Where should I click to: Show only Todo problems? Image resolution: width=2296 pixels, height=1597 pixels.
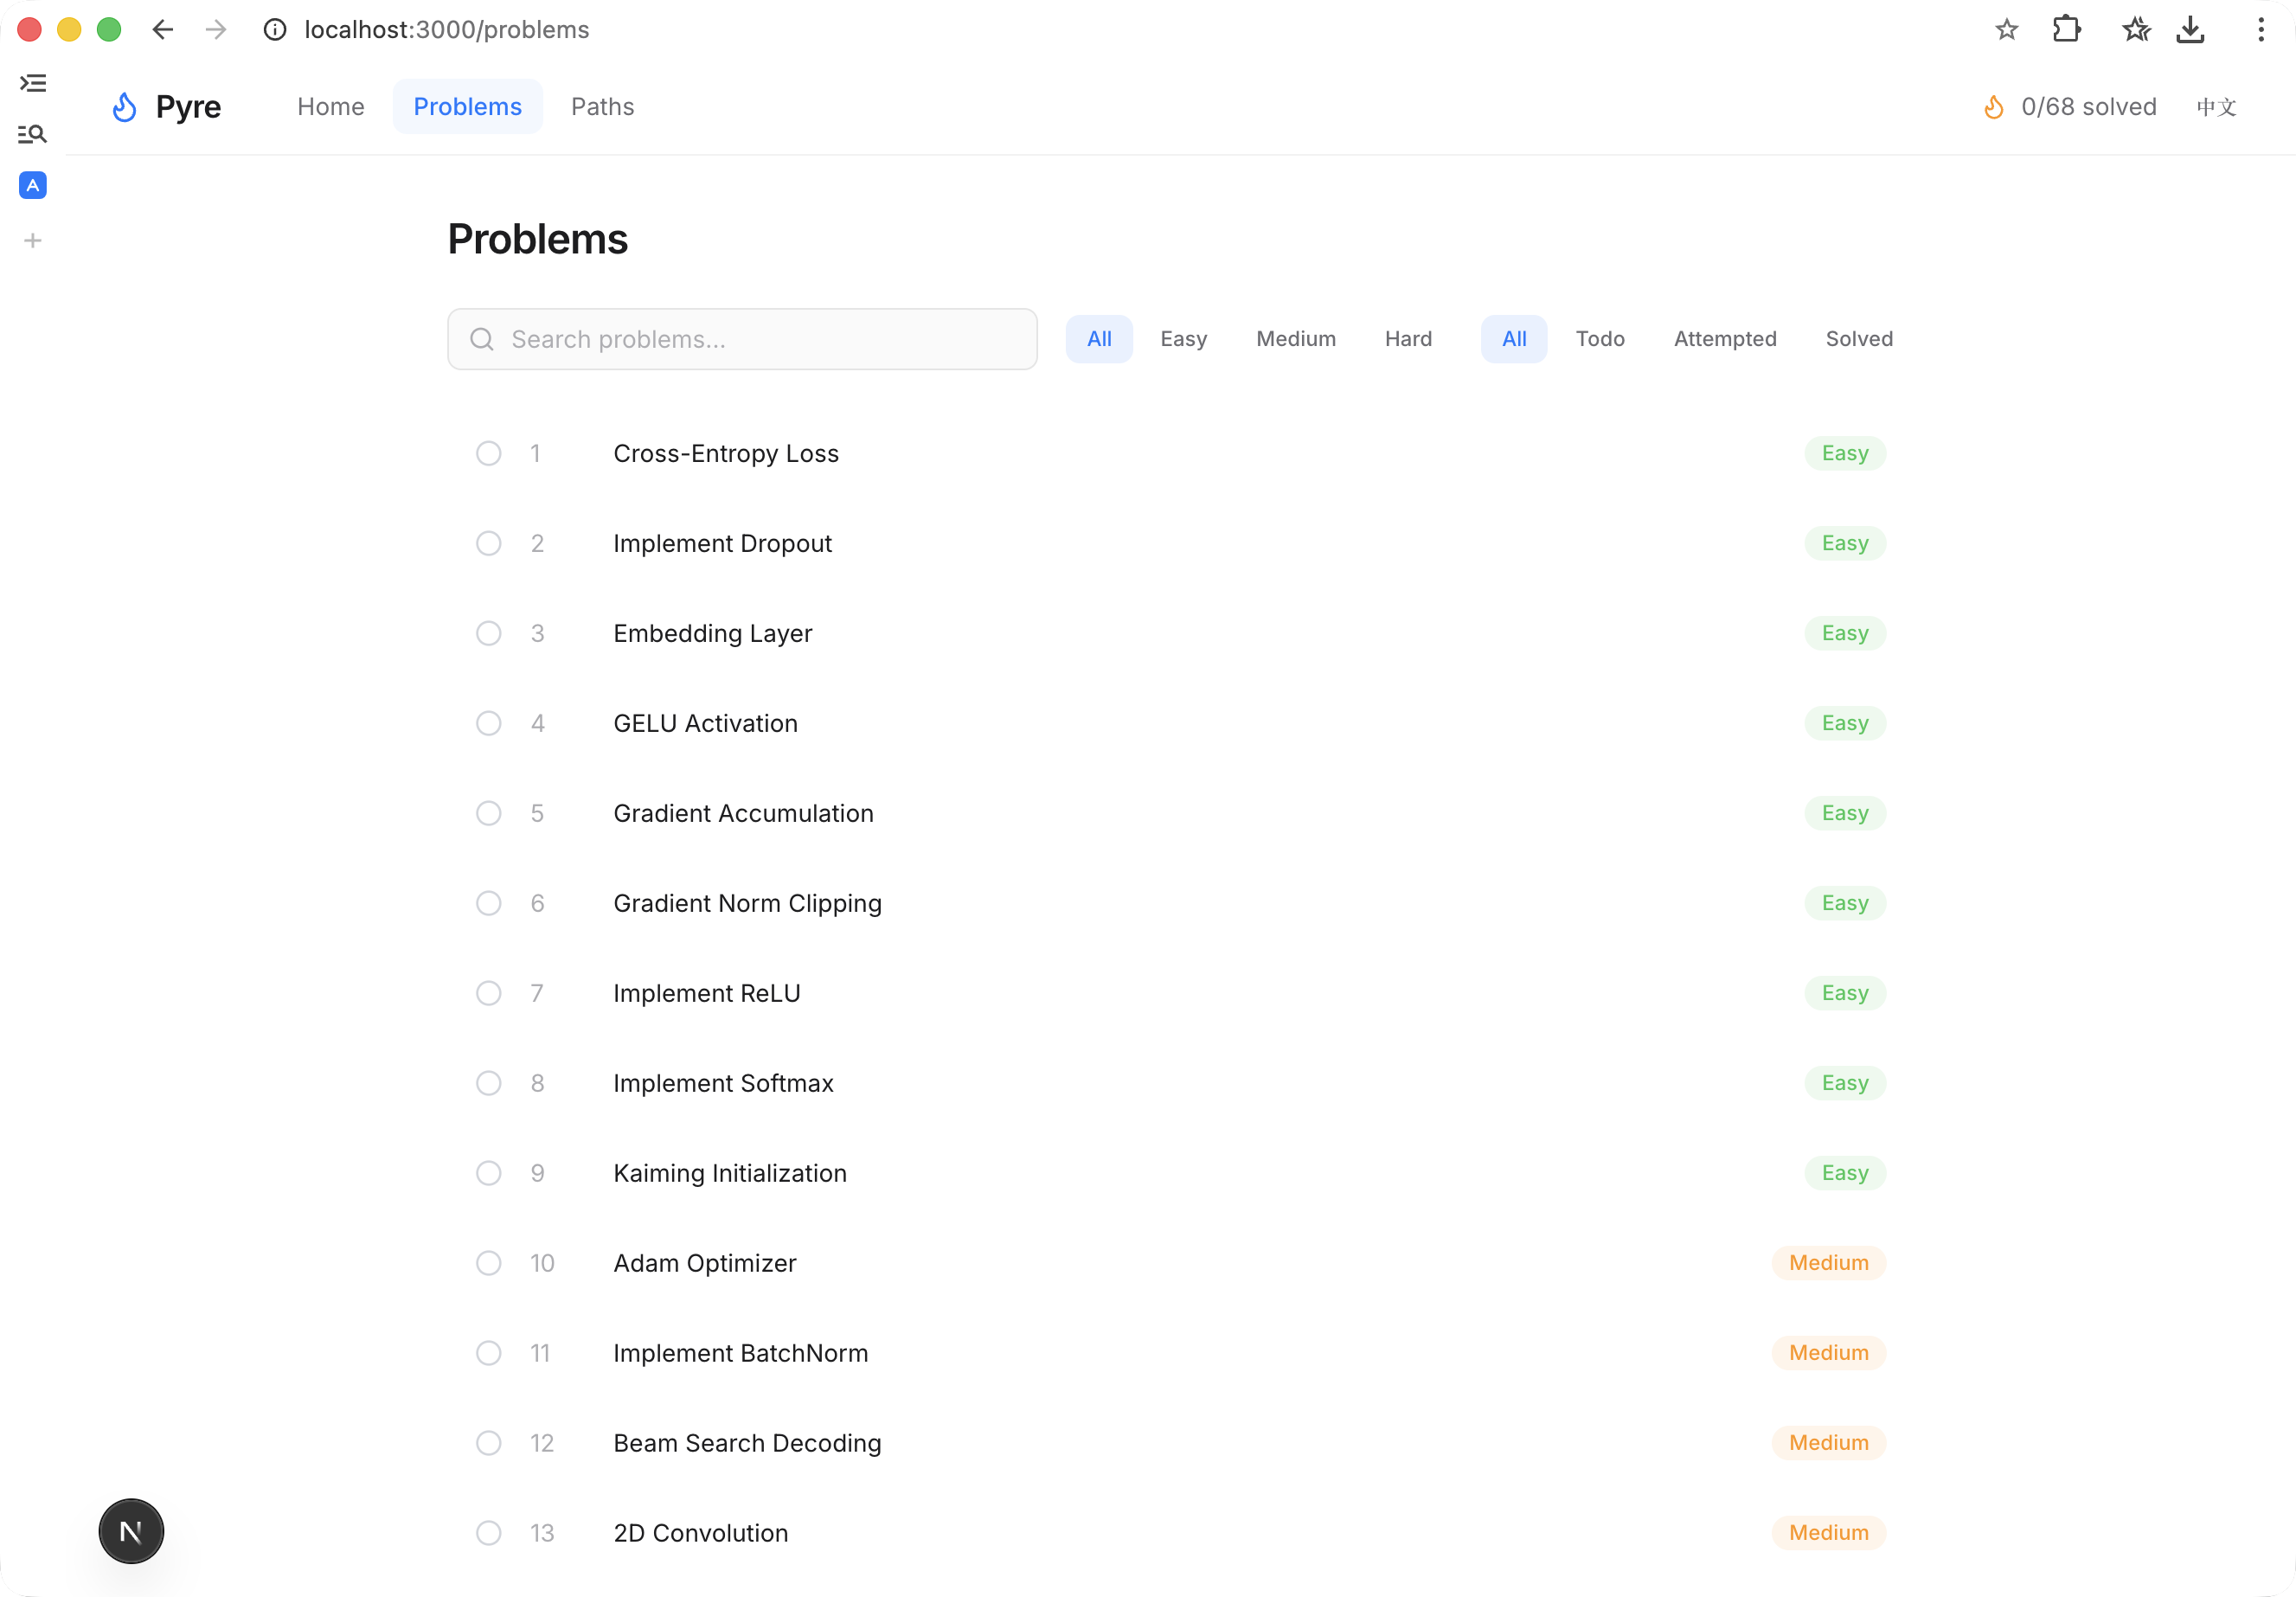pyautogui.click(x=1600, y=339)
